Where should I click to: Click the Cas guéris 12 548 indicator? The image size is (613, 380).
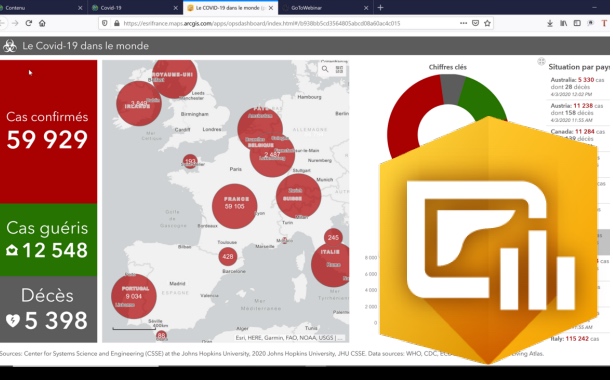point(48,240)
